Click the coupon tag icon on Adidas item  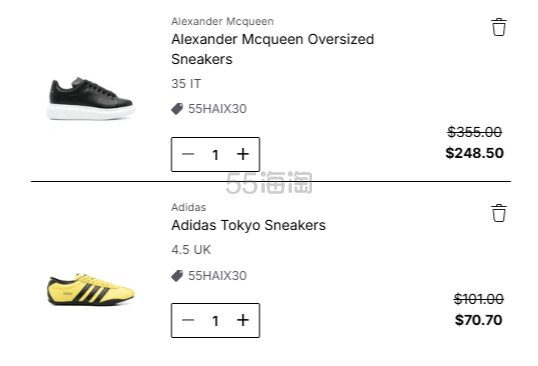point(177,275)
